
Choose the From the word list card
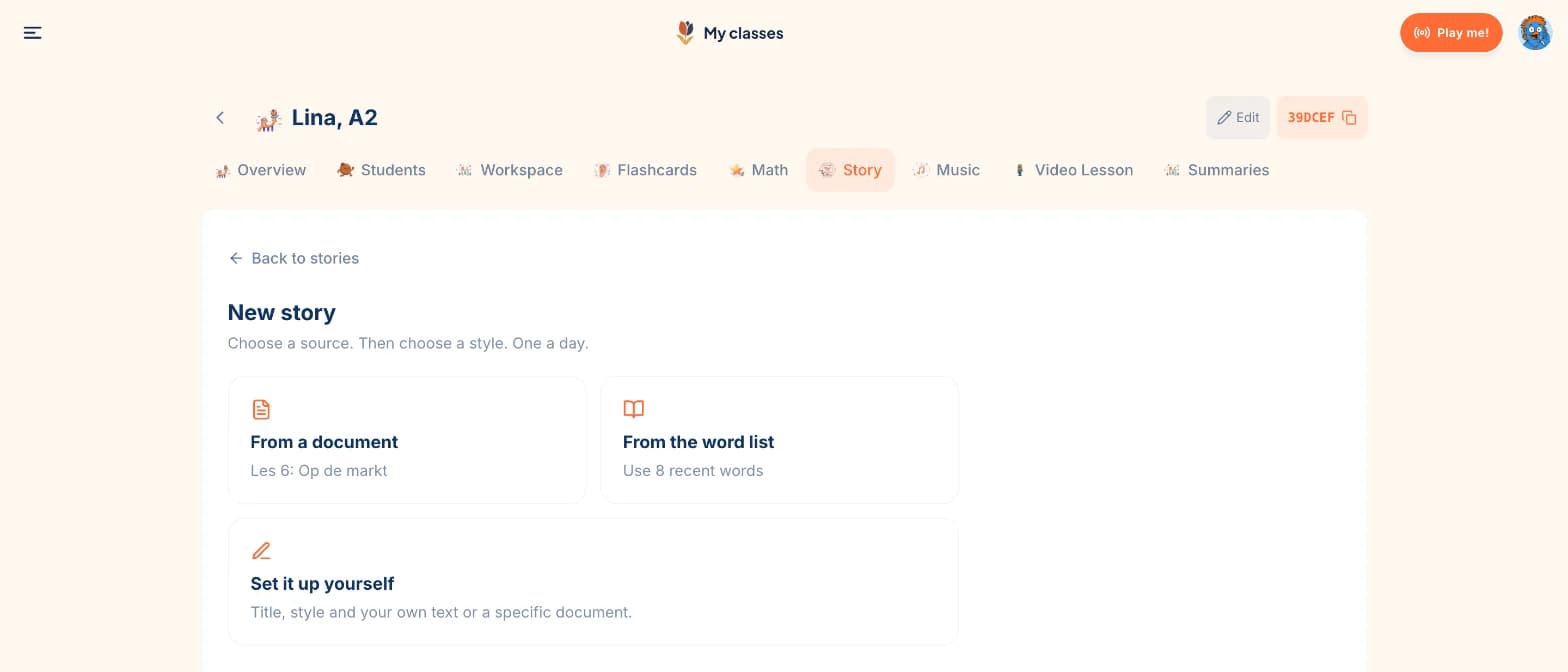point(779,440)
